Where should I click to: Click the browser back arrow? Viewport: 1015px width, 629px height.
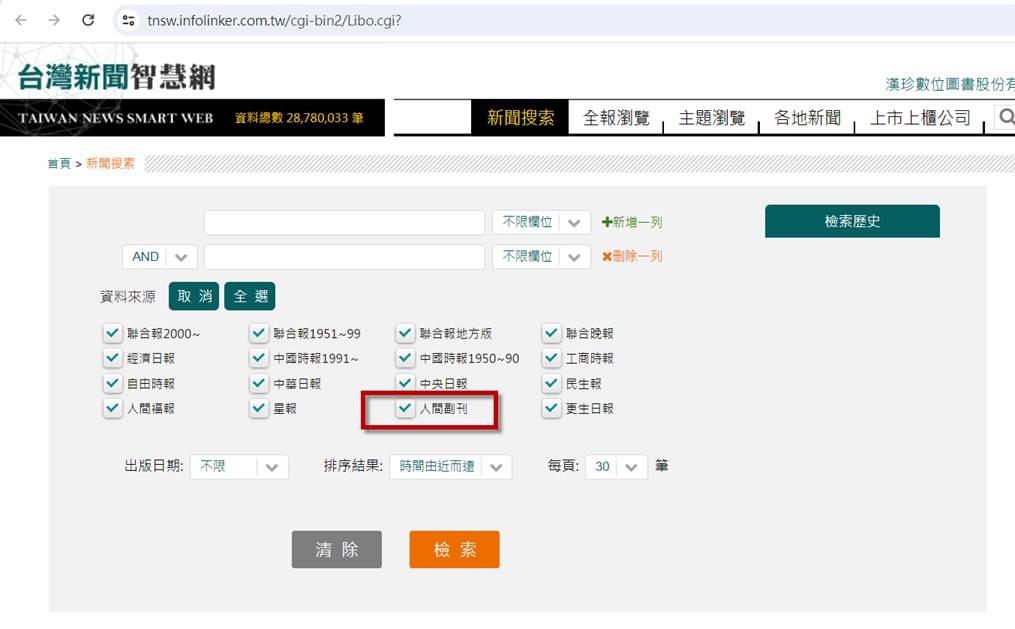21,20
